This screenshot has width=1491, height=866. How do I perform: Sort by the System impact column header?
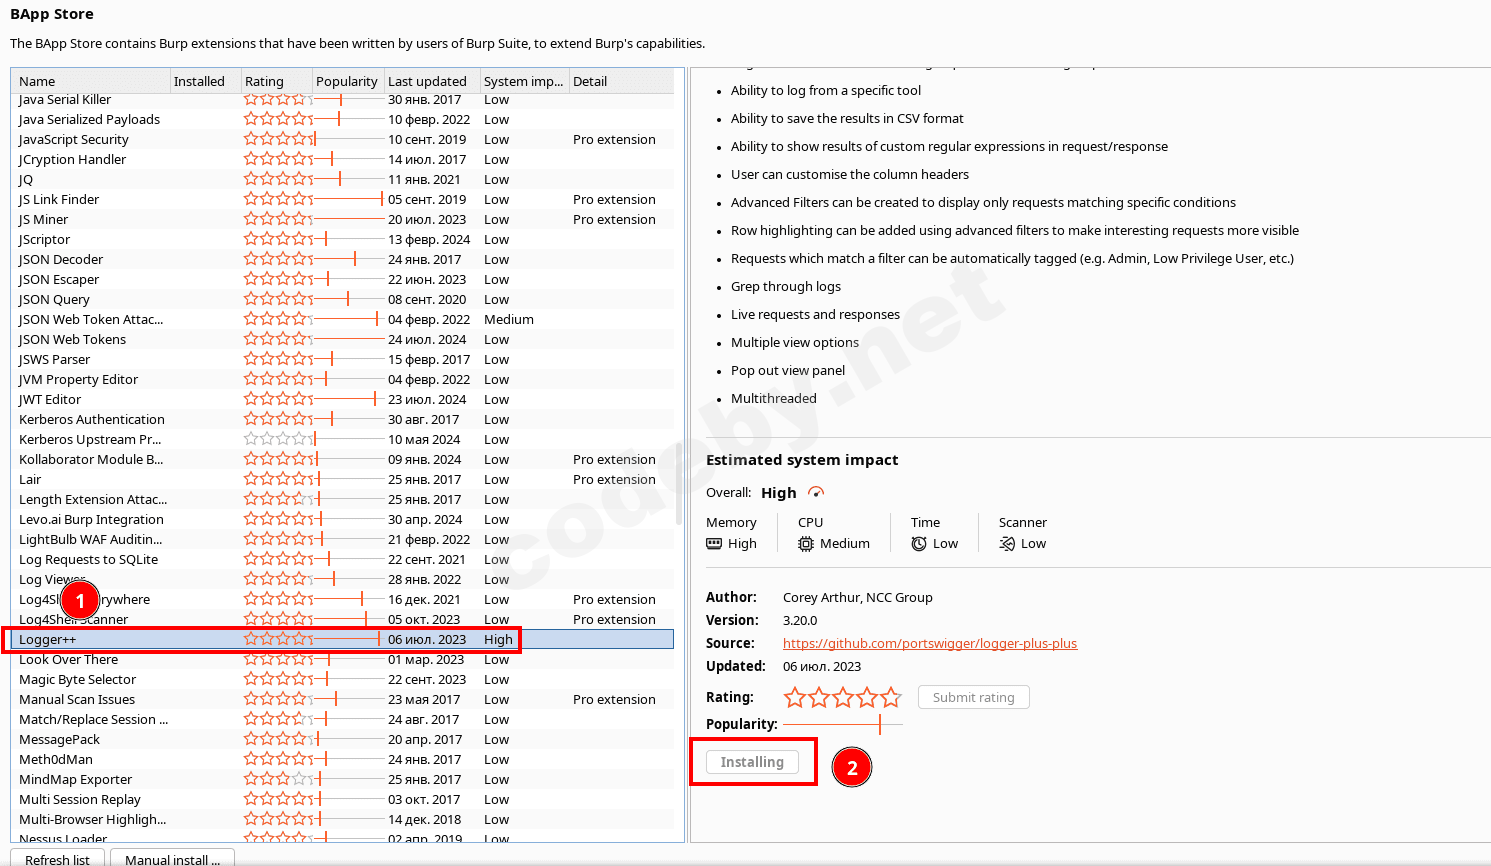(x=525, y=81)
